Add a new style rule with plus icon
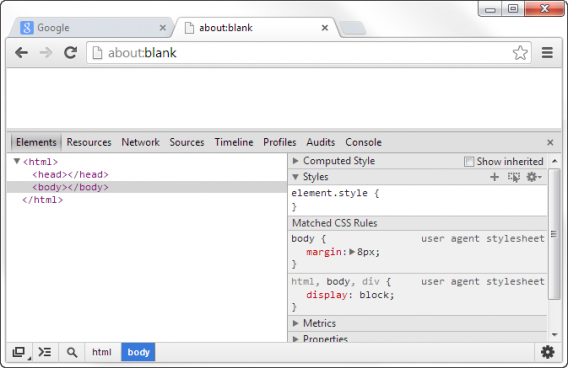 (x=494, y=177)
